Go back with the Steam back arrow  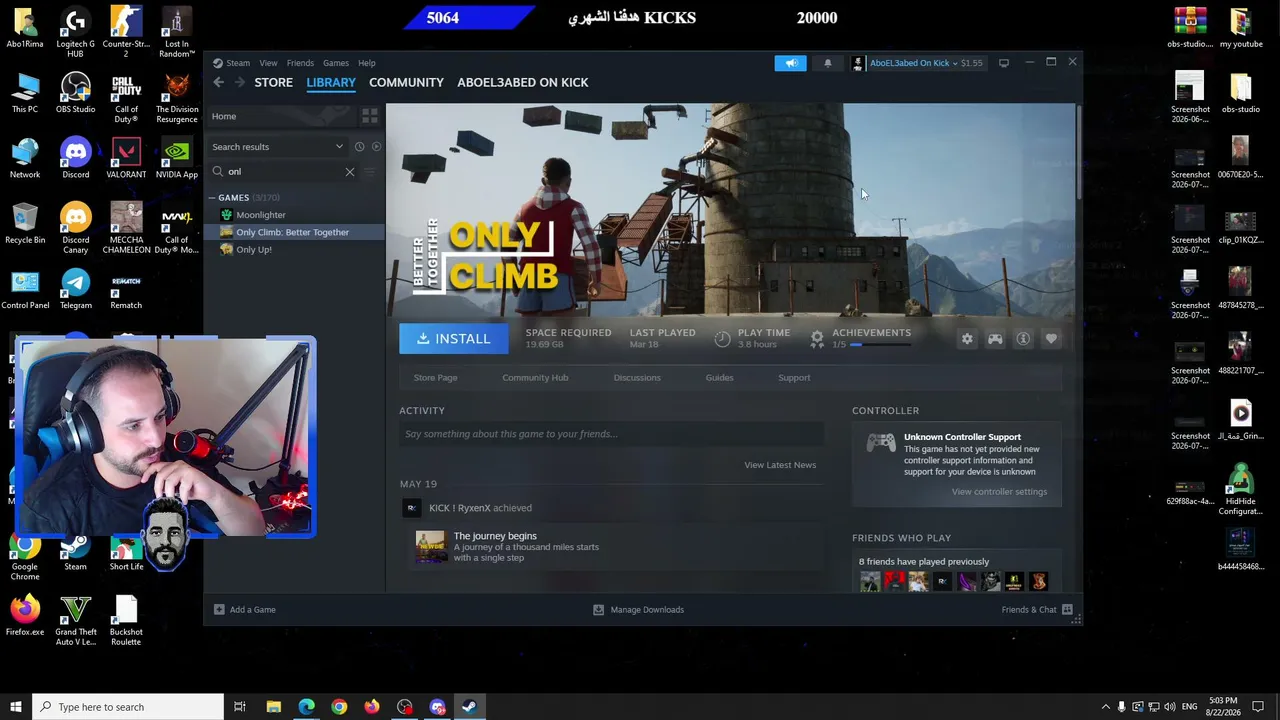pos(218,82)
